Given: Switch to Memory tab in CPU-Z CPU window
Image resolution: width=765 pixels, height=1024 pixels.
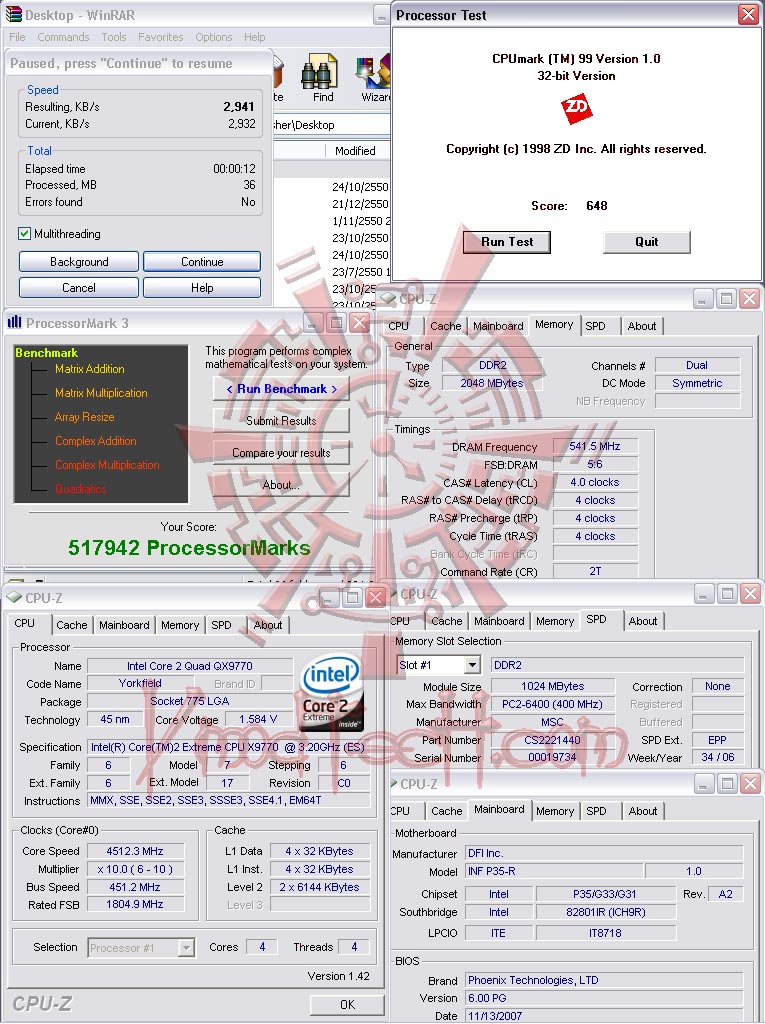Looking at the screenshot, I should pos(180,625).
